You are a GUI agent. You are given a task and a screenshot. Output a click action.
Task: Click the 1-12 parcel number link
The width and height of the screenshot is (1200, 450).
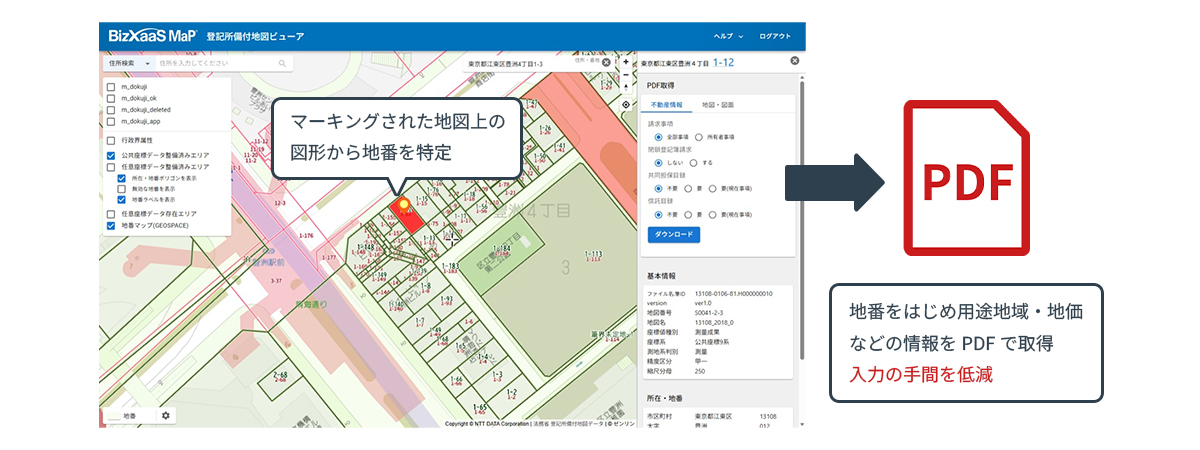pyautogui.click(x=724, y=62)
